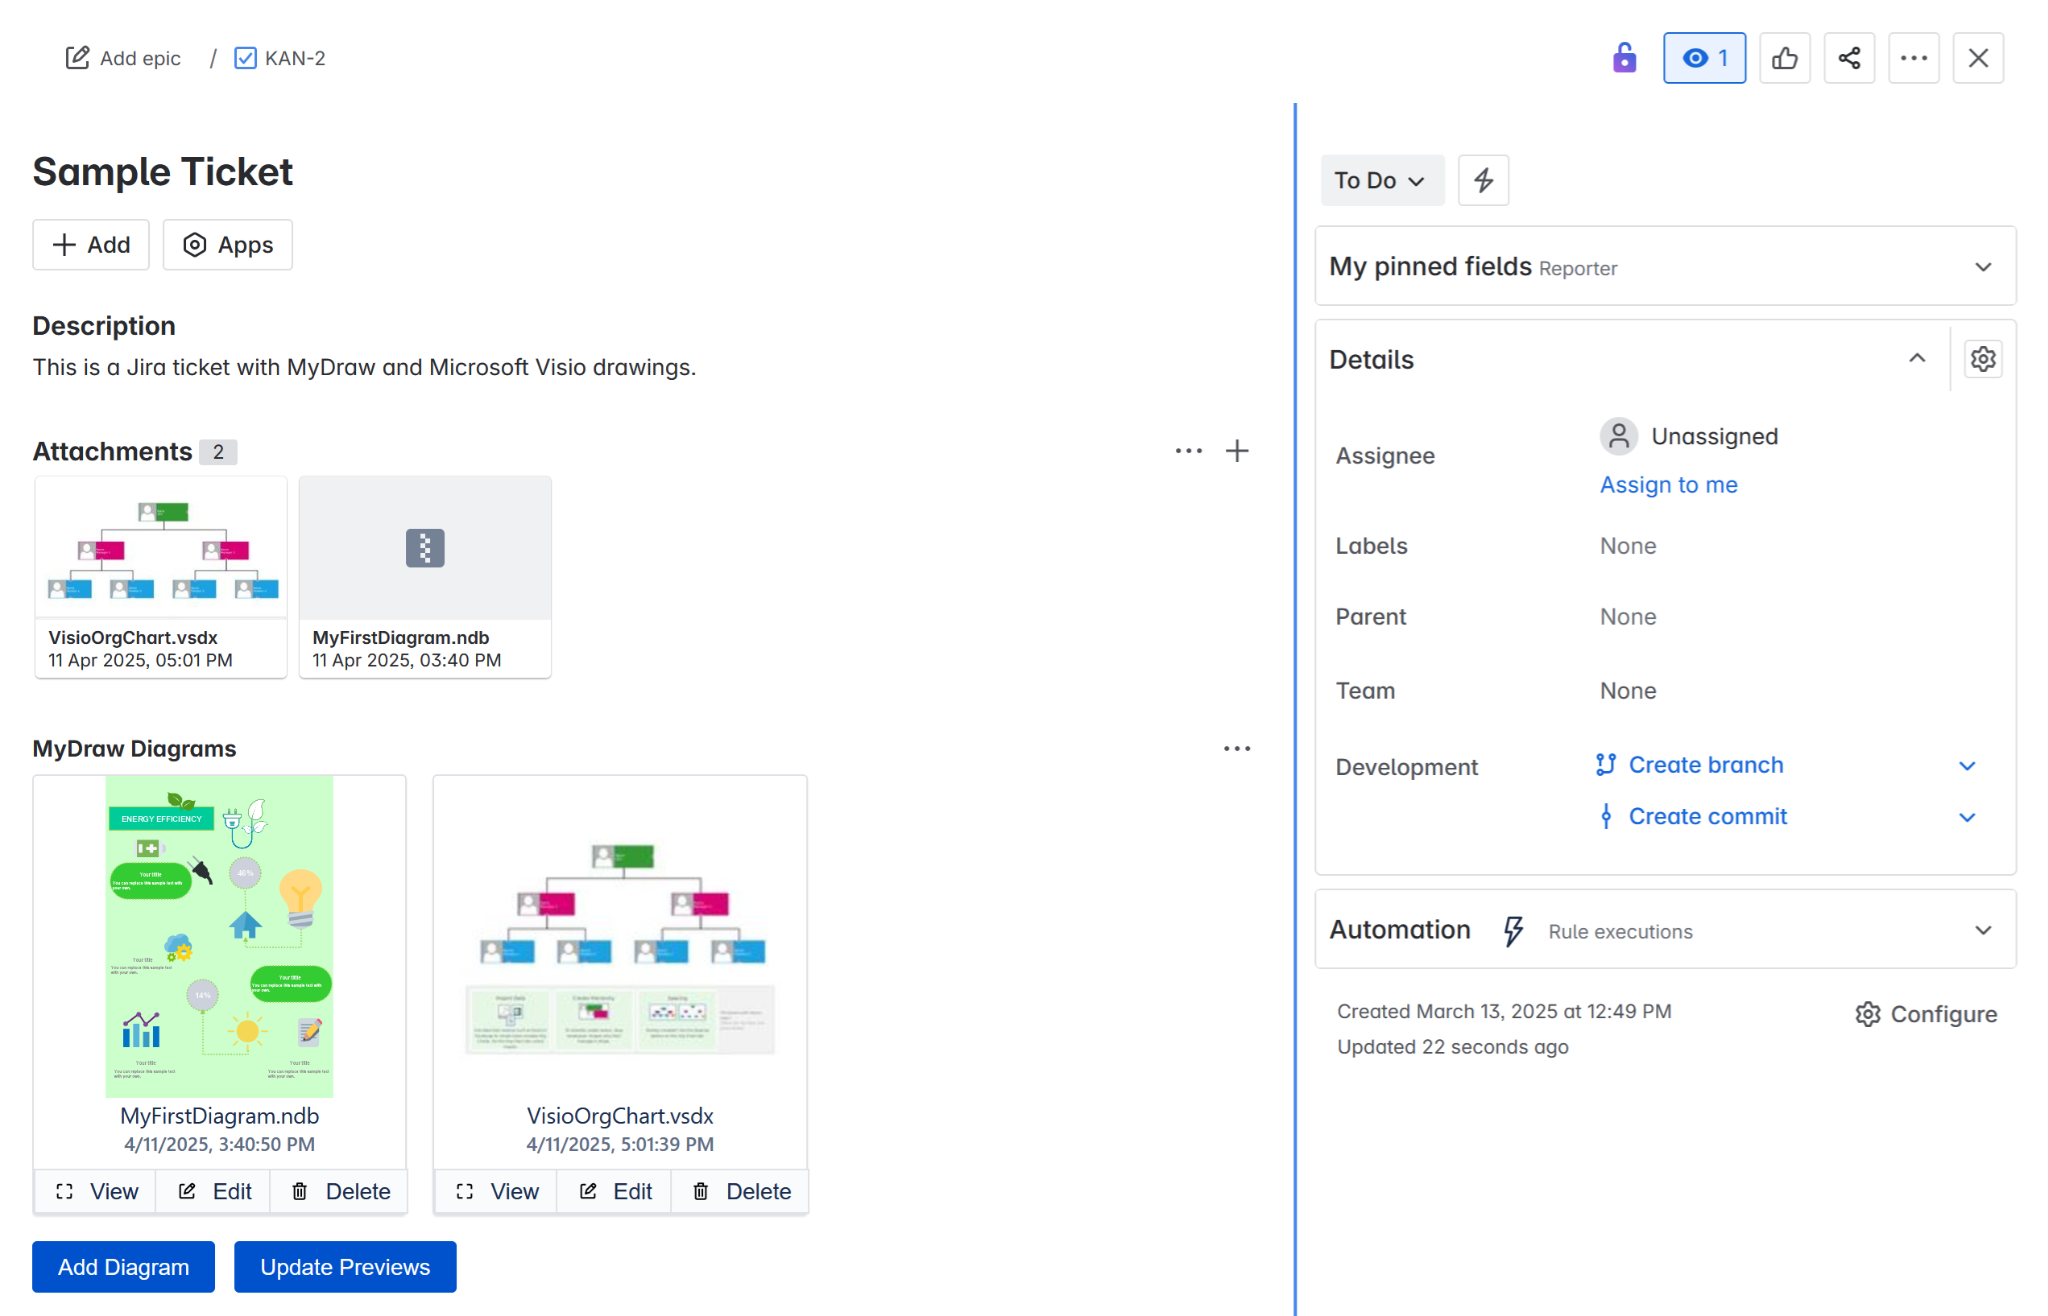Open the share issue icon
This screenshot has height=1316, width=2048.
pyautogui.click(x=1849, y=58)
